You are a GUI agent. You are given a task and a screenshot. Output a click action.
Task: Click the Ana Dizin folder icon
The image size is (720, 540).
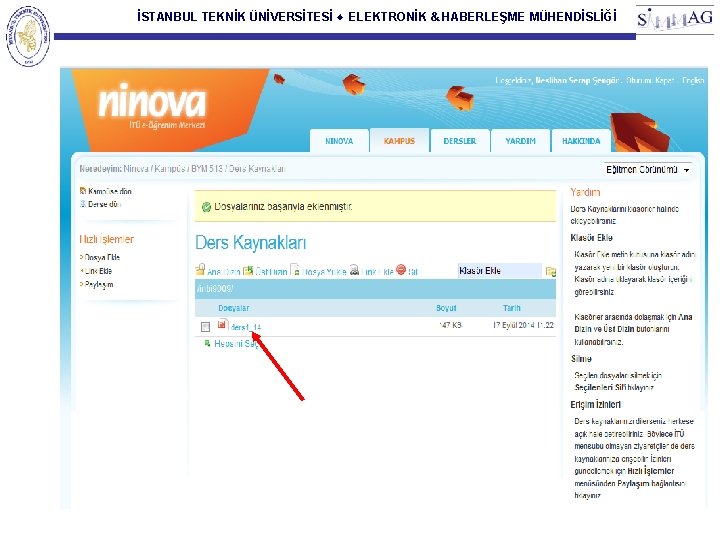pyautogui.click(x=200, y=270)
